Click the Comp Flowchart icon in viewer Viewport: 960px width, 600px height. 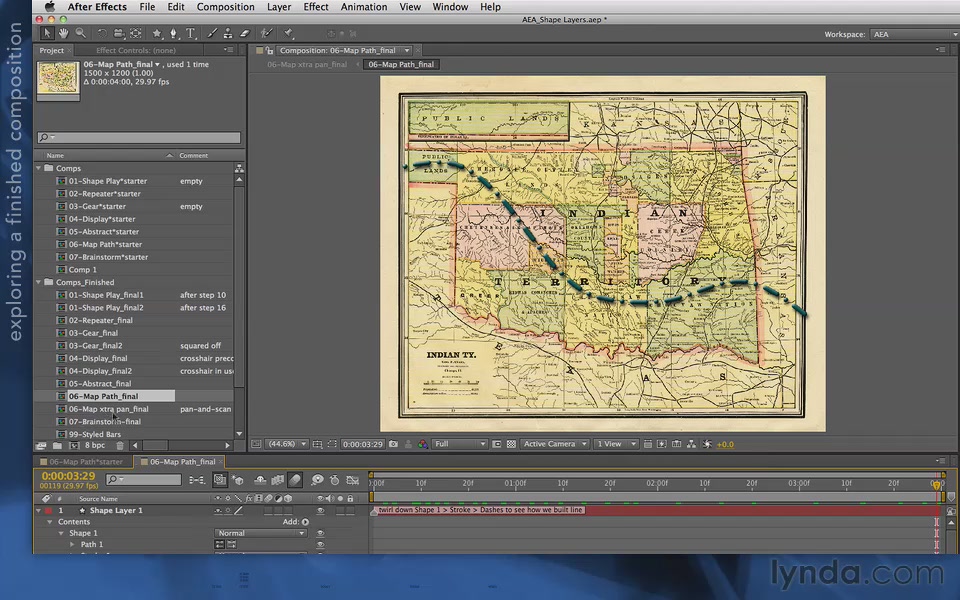(691, 444)
